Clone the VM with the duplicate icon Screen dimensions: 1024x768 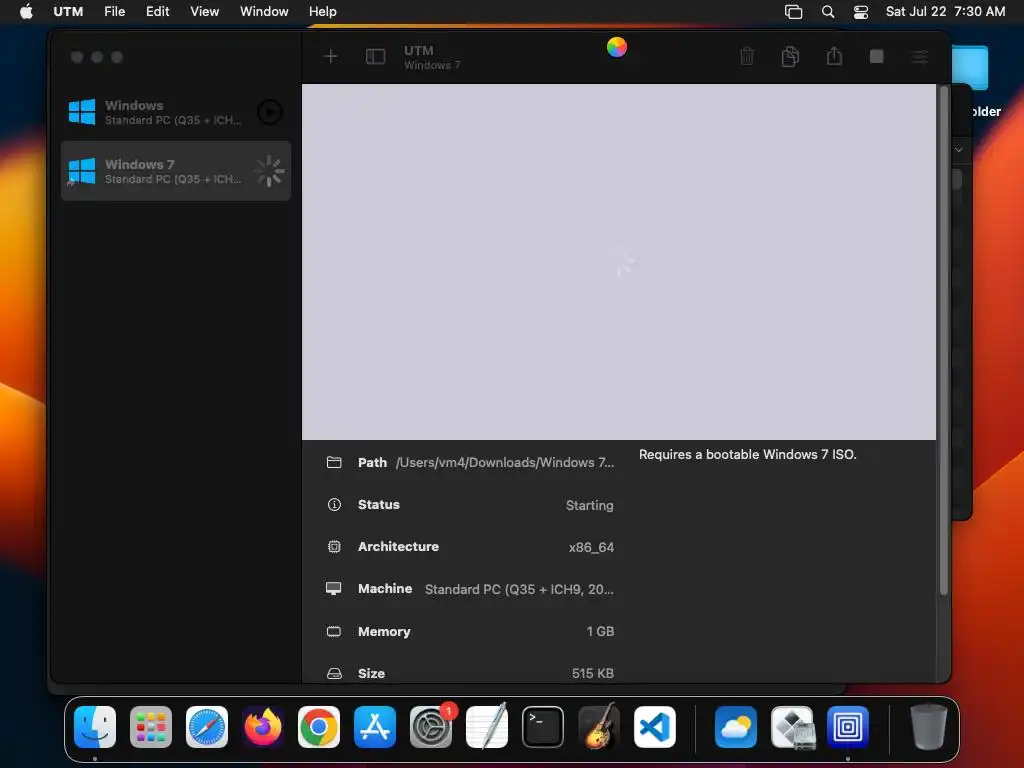[790, 57]
